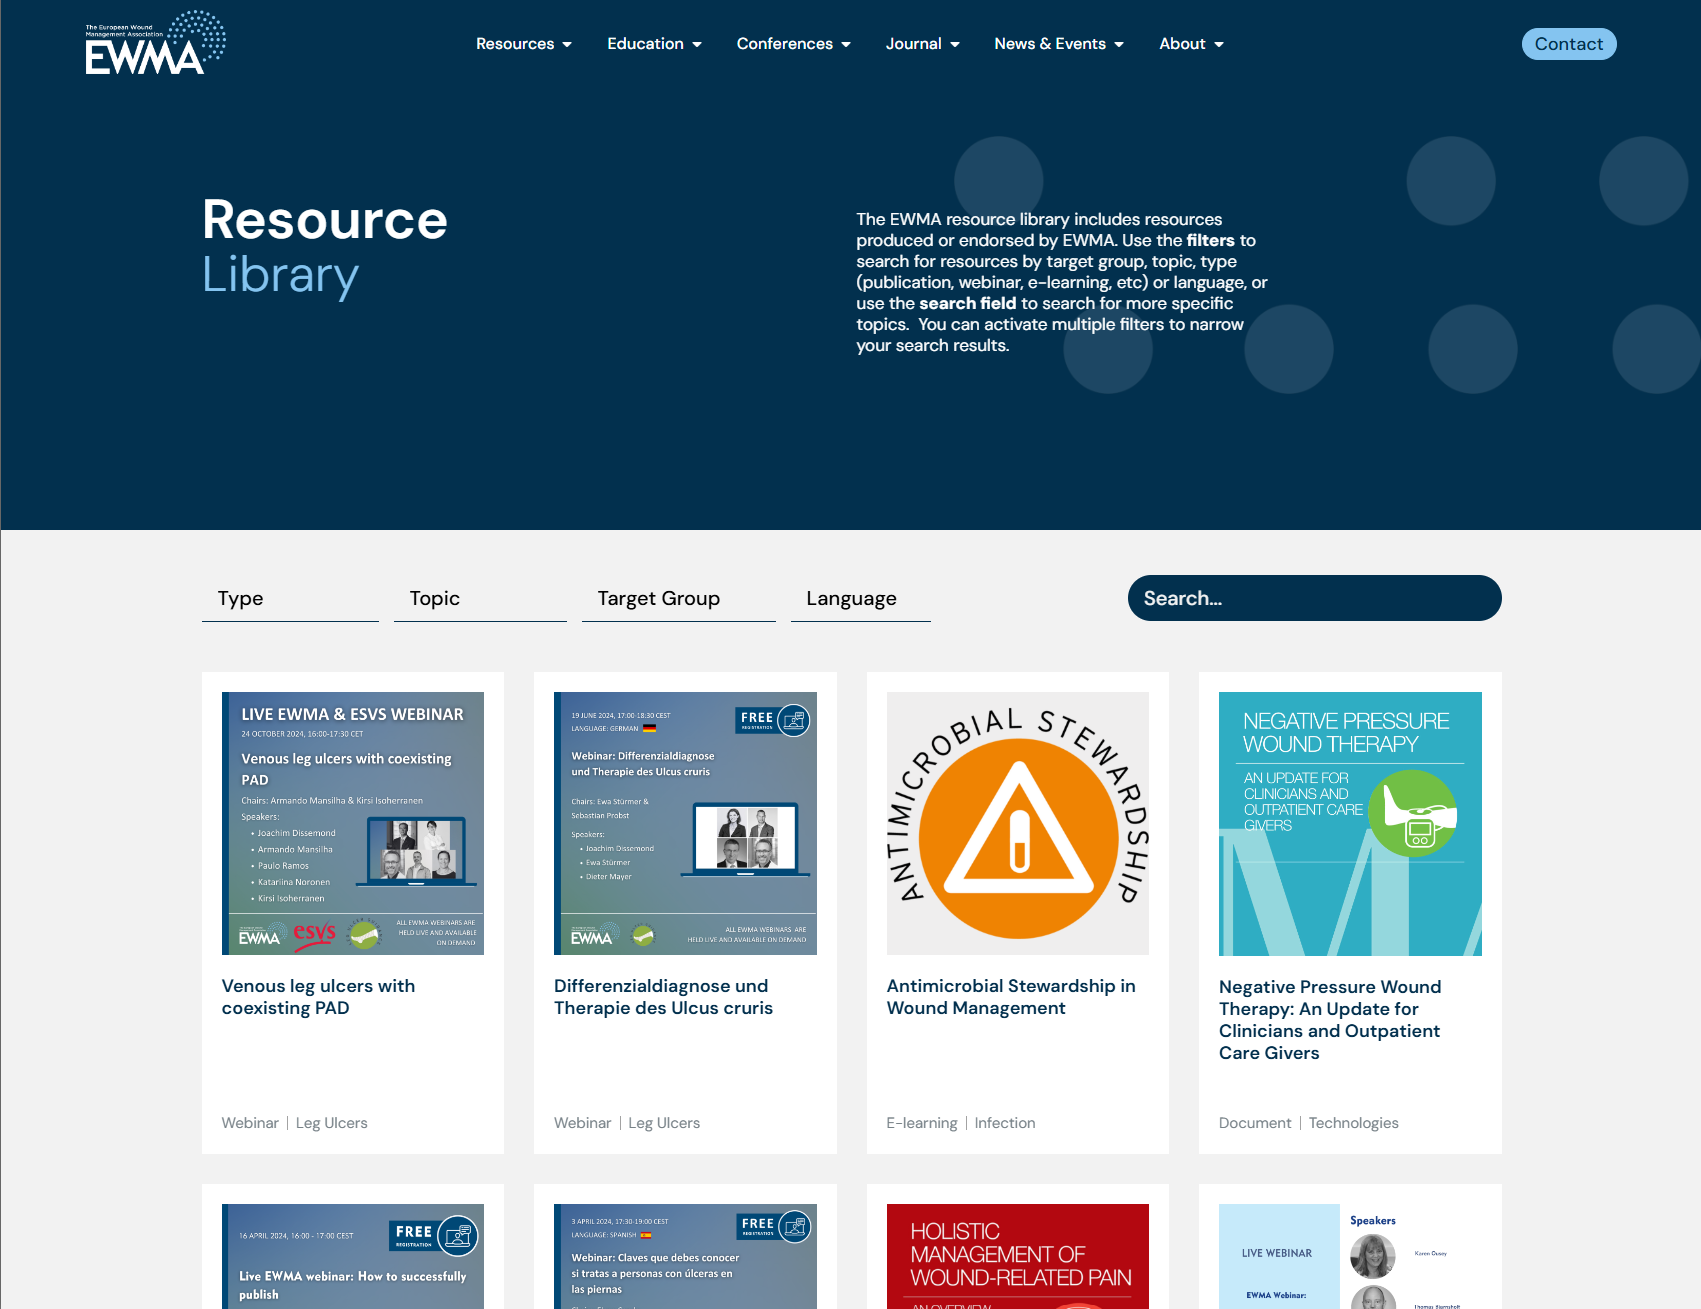This screenshot has width=1701, height=1309.
Task: Open the Conferences menu
Action: pyautogui.click(x=793, y=44)
